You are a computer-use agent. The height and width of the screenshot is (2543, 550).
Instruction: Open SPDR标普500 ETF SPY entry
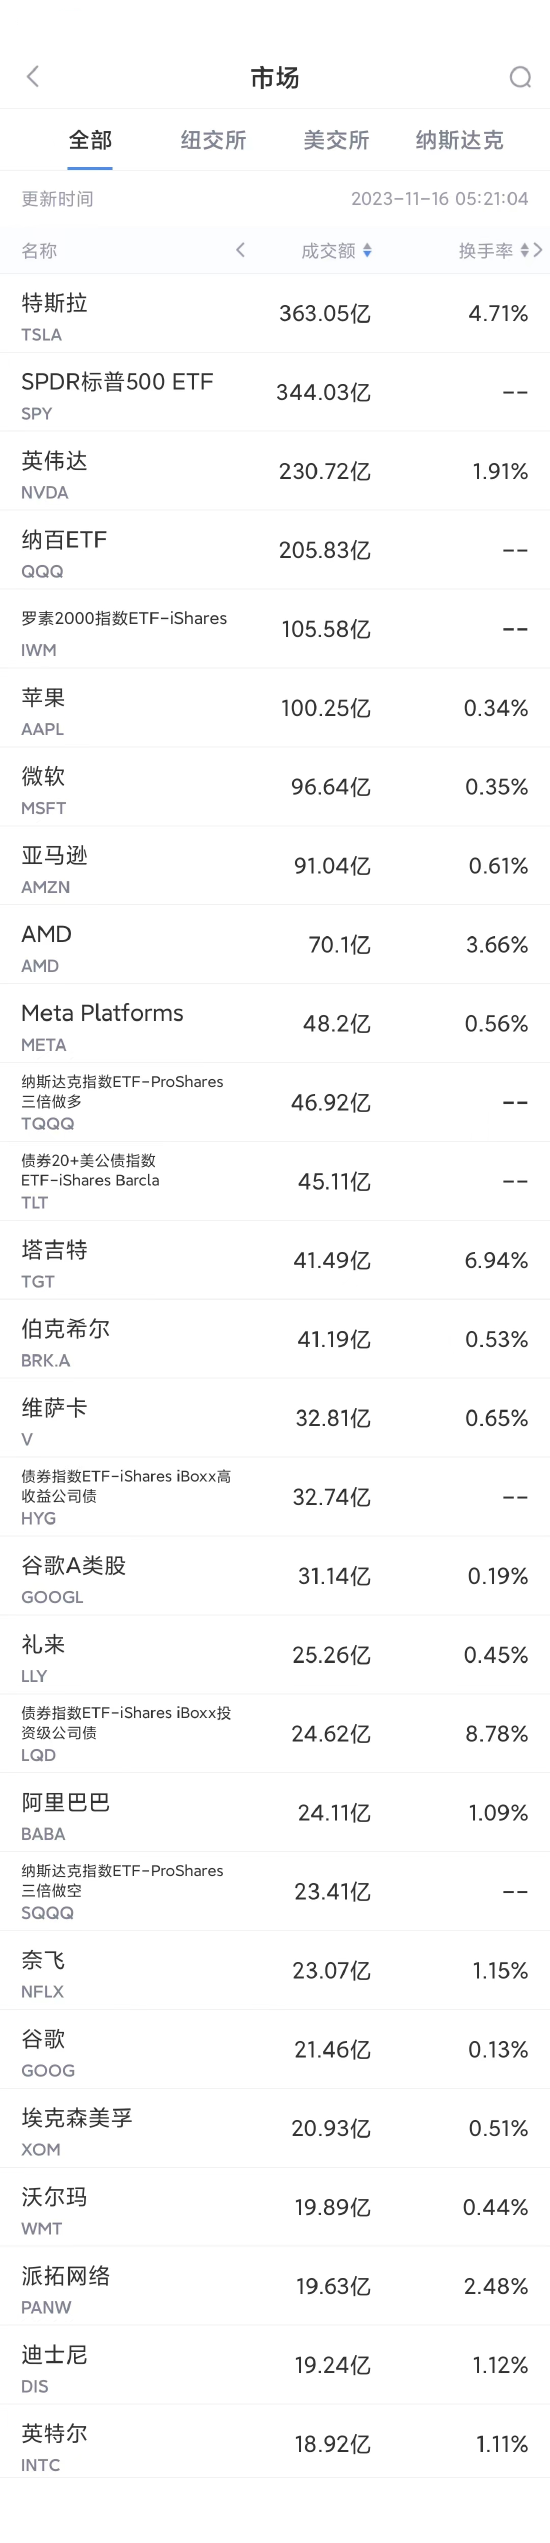275,393
